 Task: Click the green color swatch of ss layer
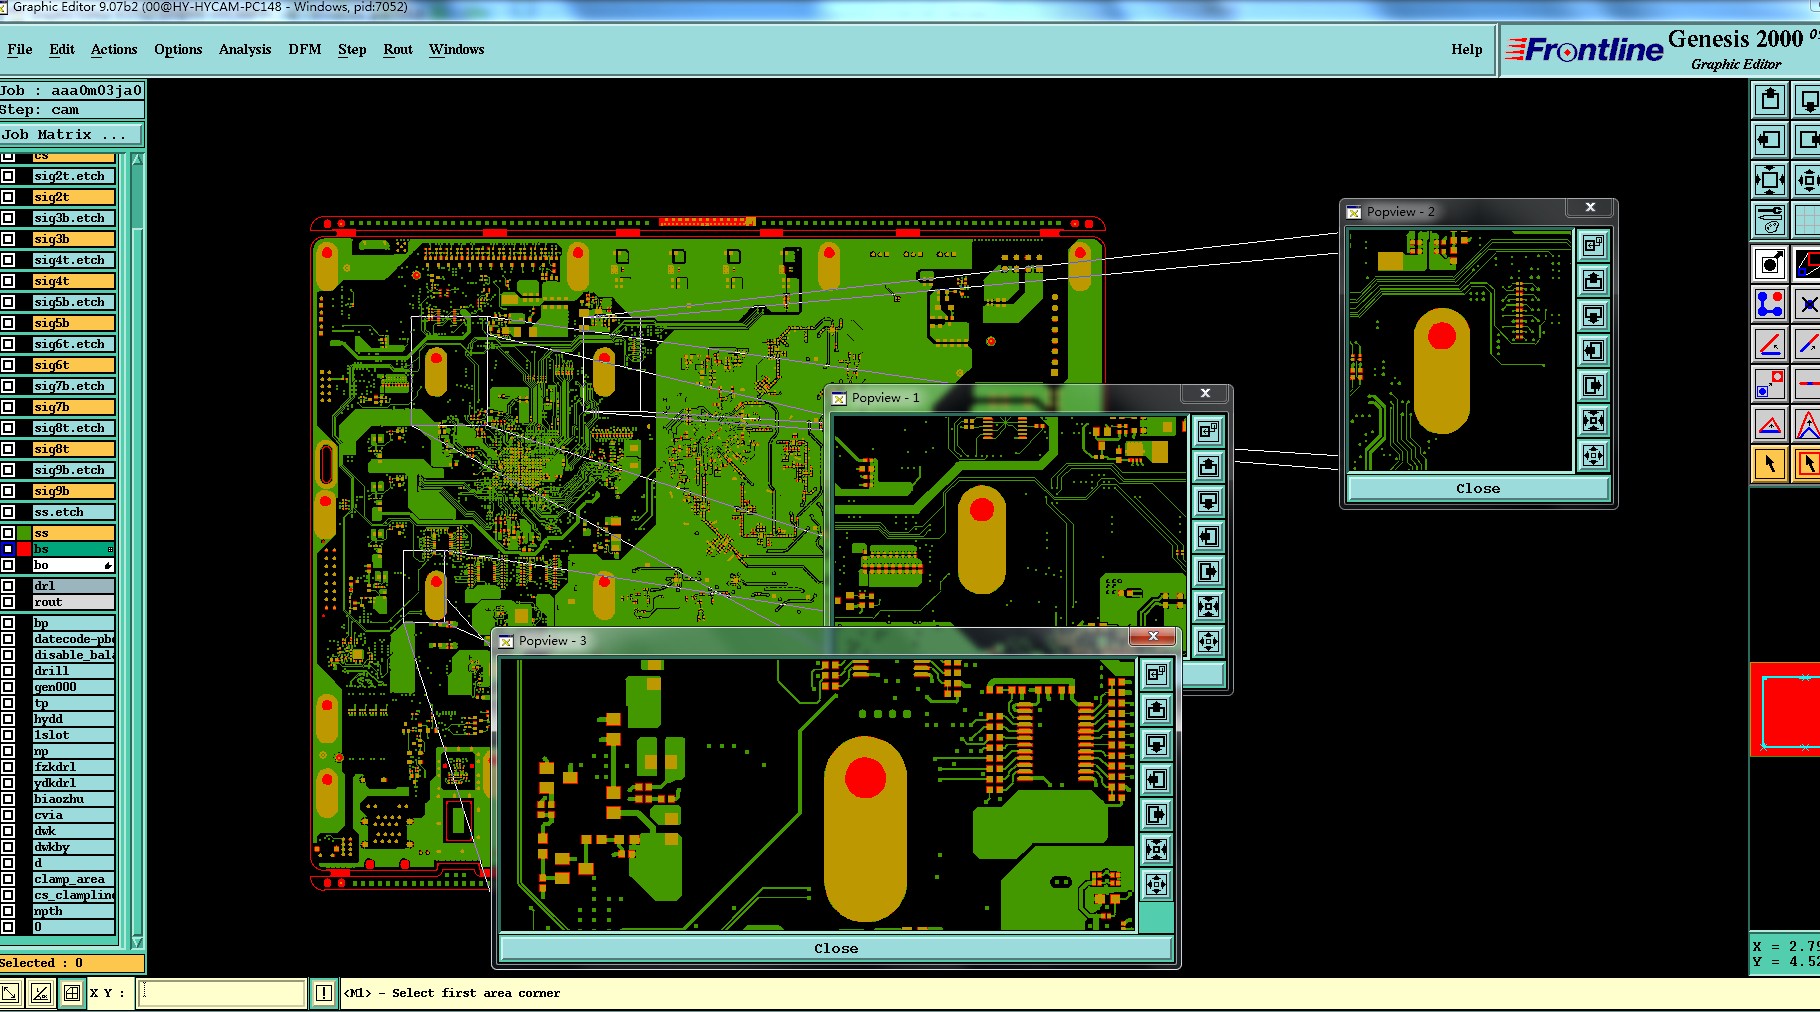24,533
